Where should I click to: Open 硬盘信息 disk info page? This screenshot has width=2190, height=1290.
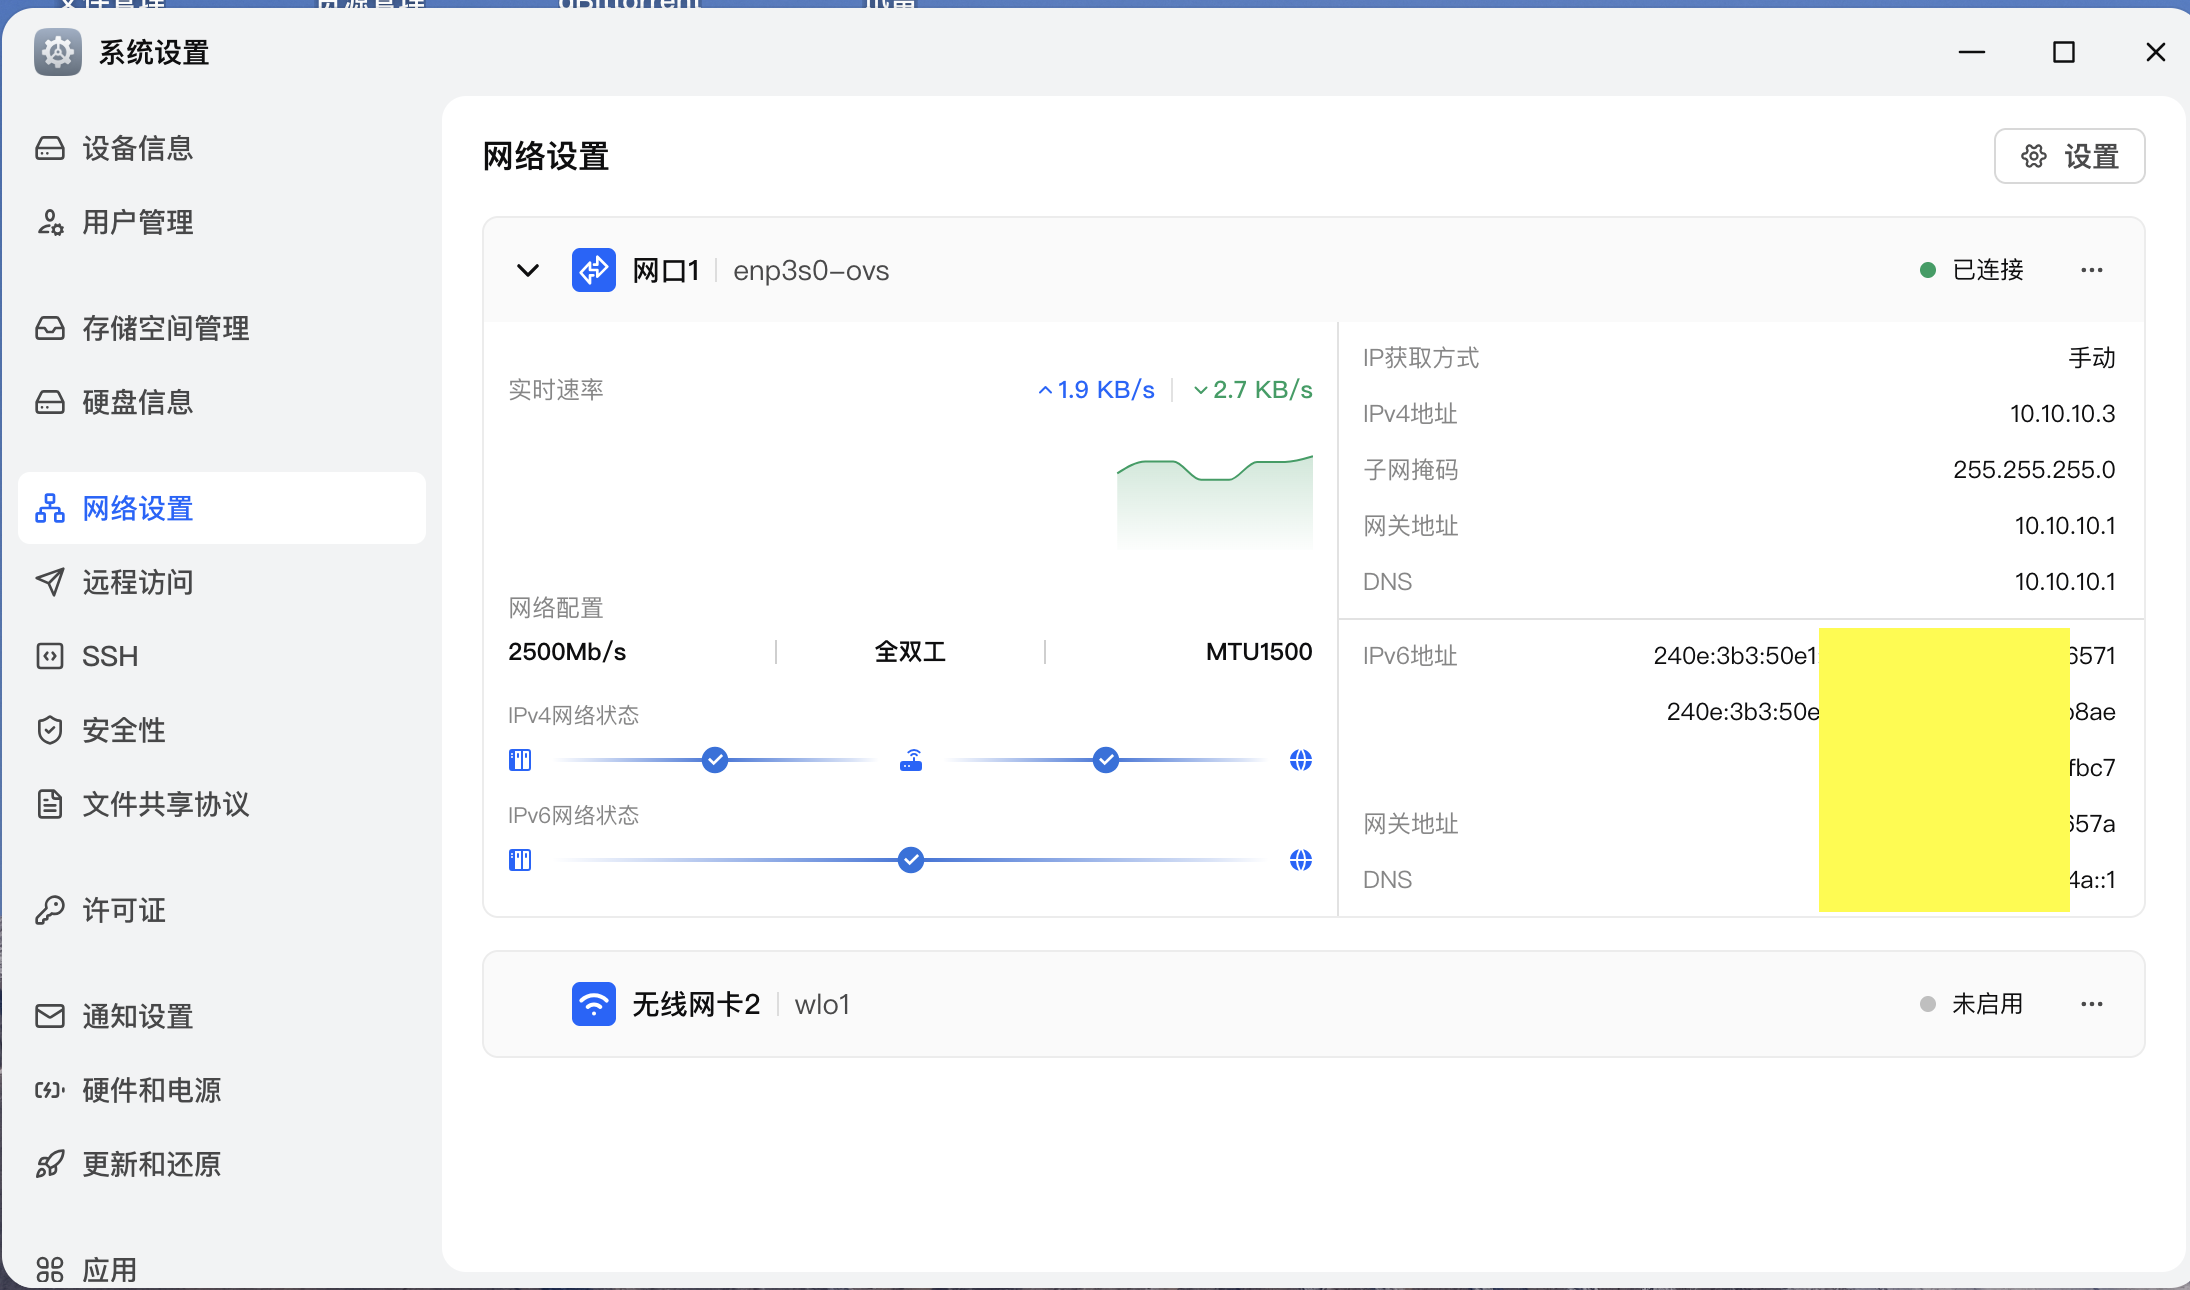(137, 402)
